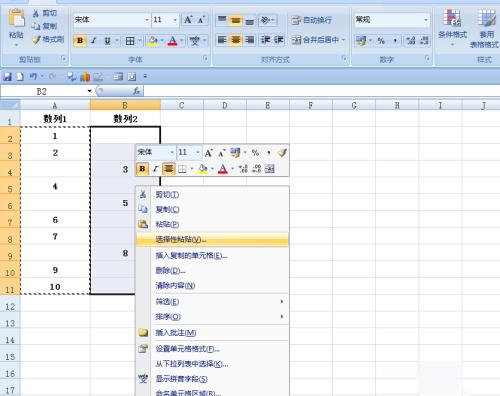The width and height of the screenshot is (500, 396).
Task: Toggle Wrap Text (自动换行)
Action: [x=312, y=20]
